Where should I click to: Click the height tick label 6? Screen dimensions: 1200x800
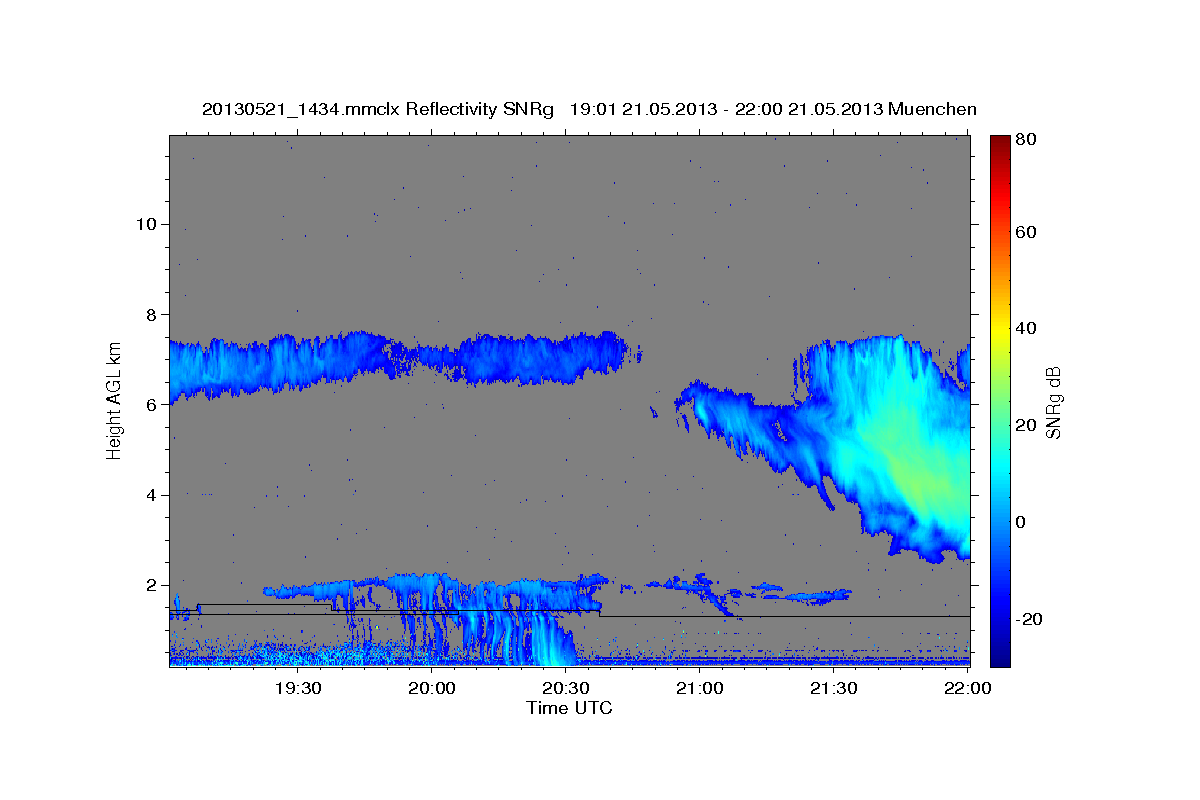click(x=154, y=405)
